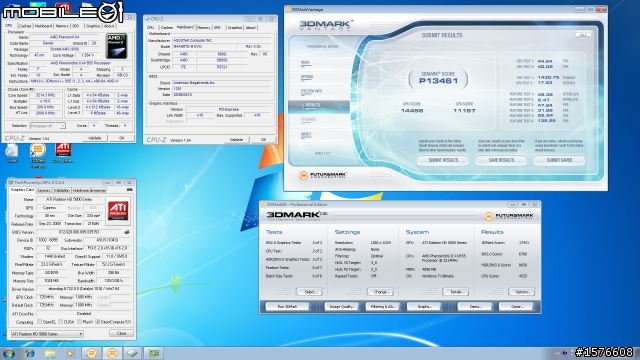Select Main in the 3DMark Vantage sidebar
Screen dimensions: 640x360
pos(305,63)
